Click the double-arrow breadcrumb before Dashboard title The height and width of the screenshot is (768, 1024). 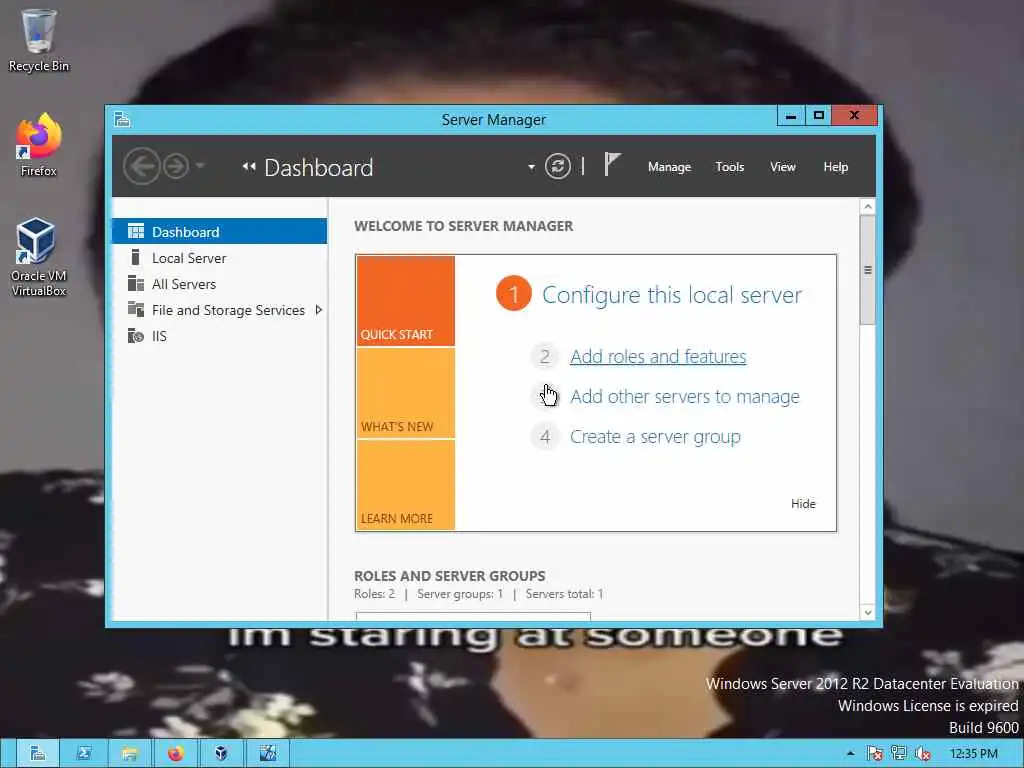(x=249, y=167)
